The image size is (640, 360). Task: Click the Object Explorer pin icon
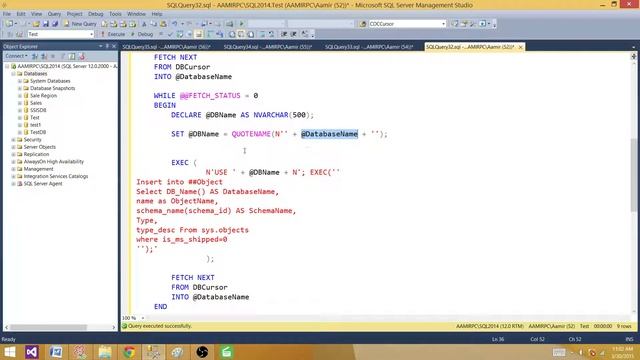point(107,46)
